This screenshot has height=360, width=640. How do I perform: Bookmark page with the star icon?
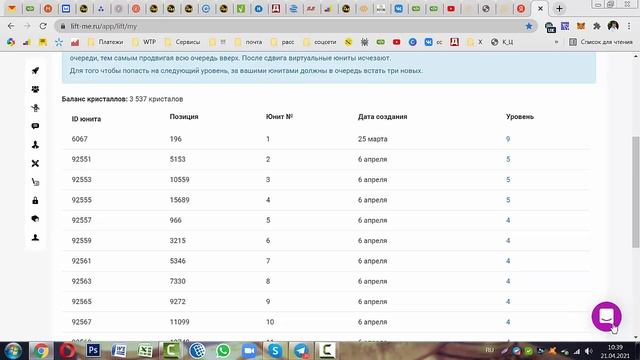coord(529,26)
